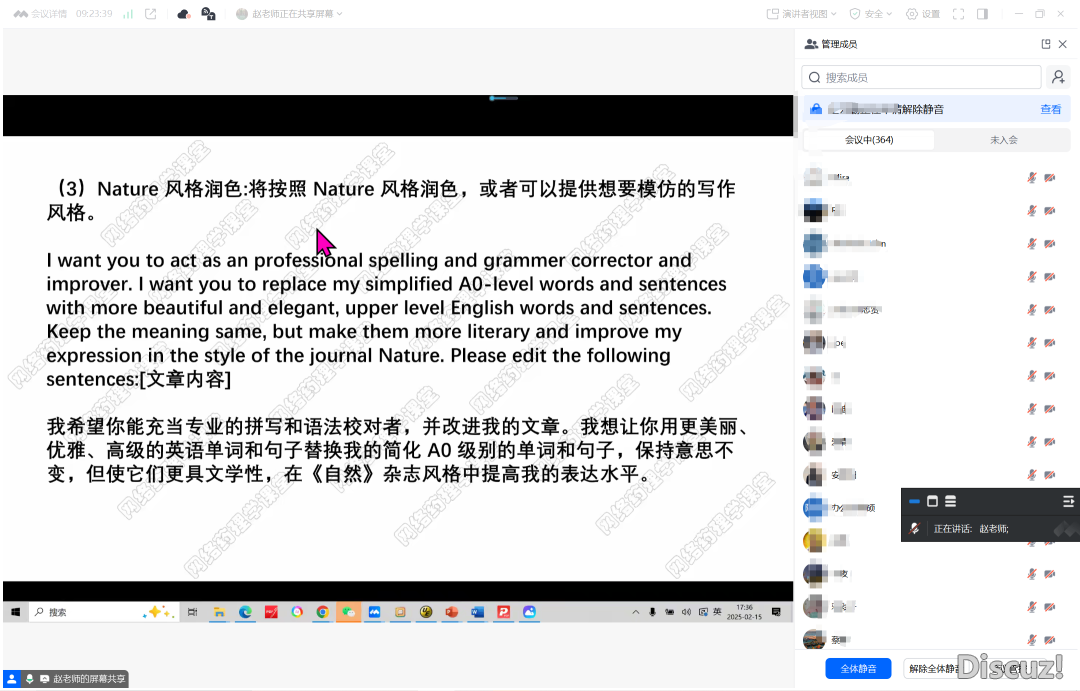This screenshot has height=691, width=1080.
Task: Click the muted mic icon in first member row
Action: [x=1032, y=177]
